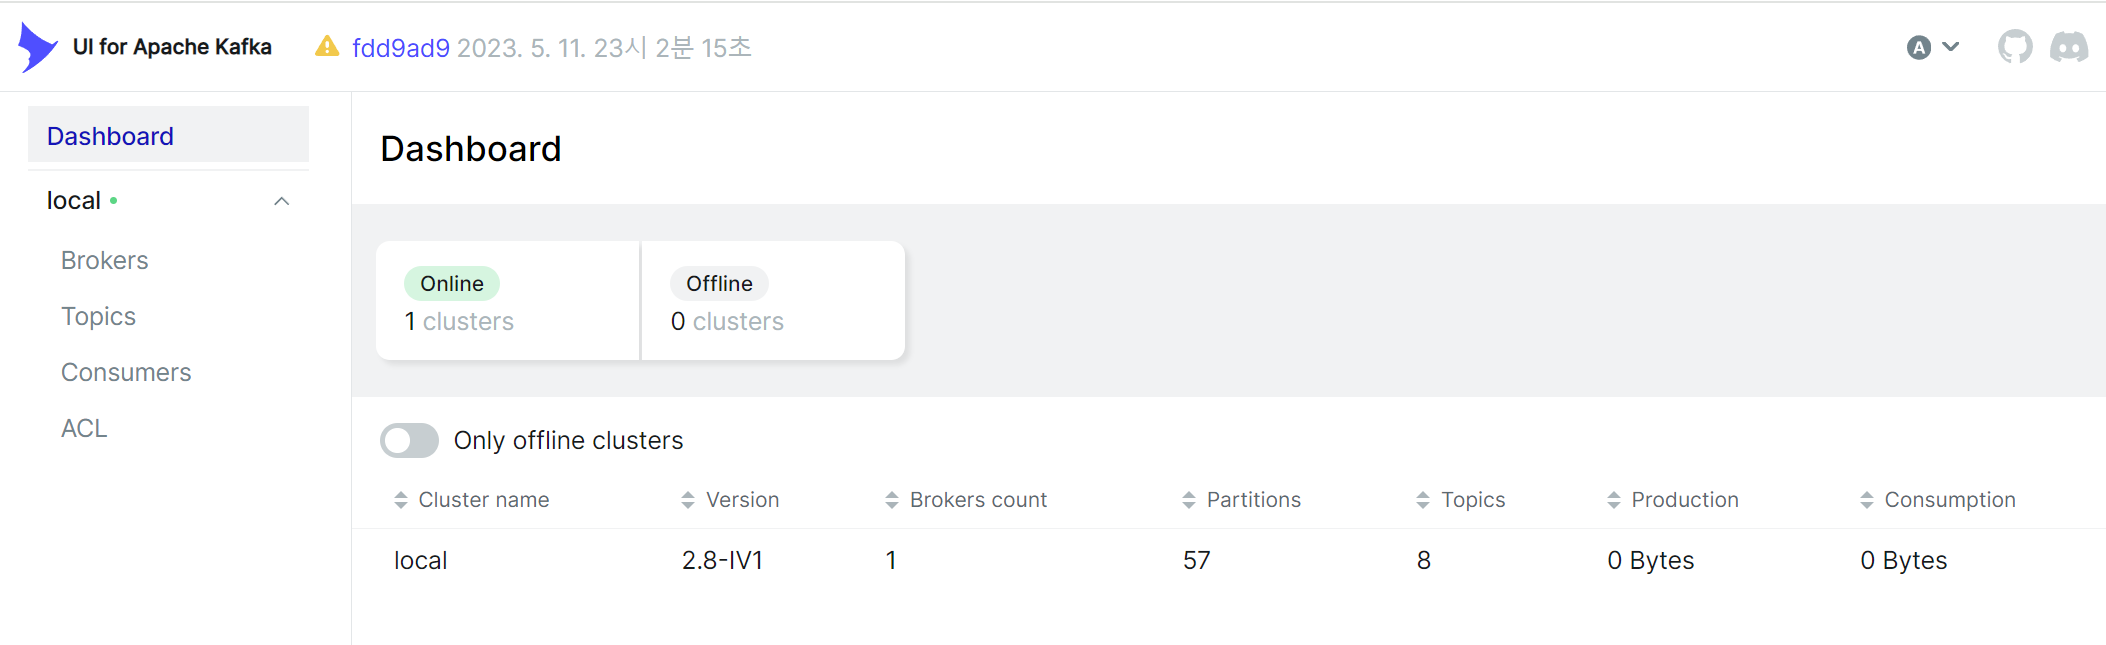Open user account dropdown arrow

(1951, 47)
